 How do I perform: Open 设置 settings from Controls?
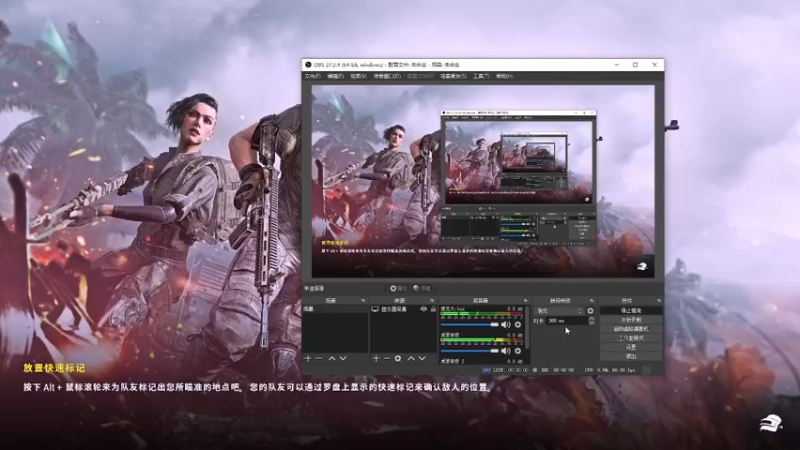(631, 347)
